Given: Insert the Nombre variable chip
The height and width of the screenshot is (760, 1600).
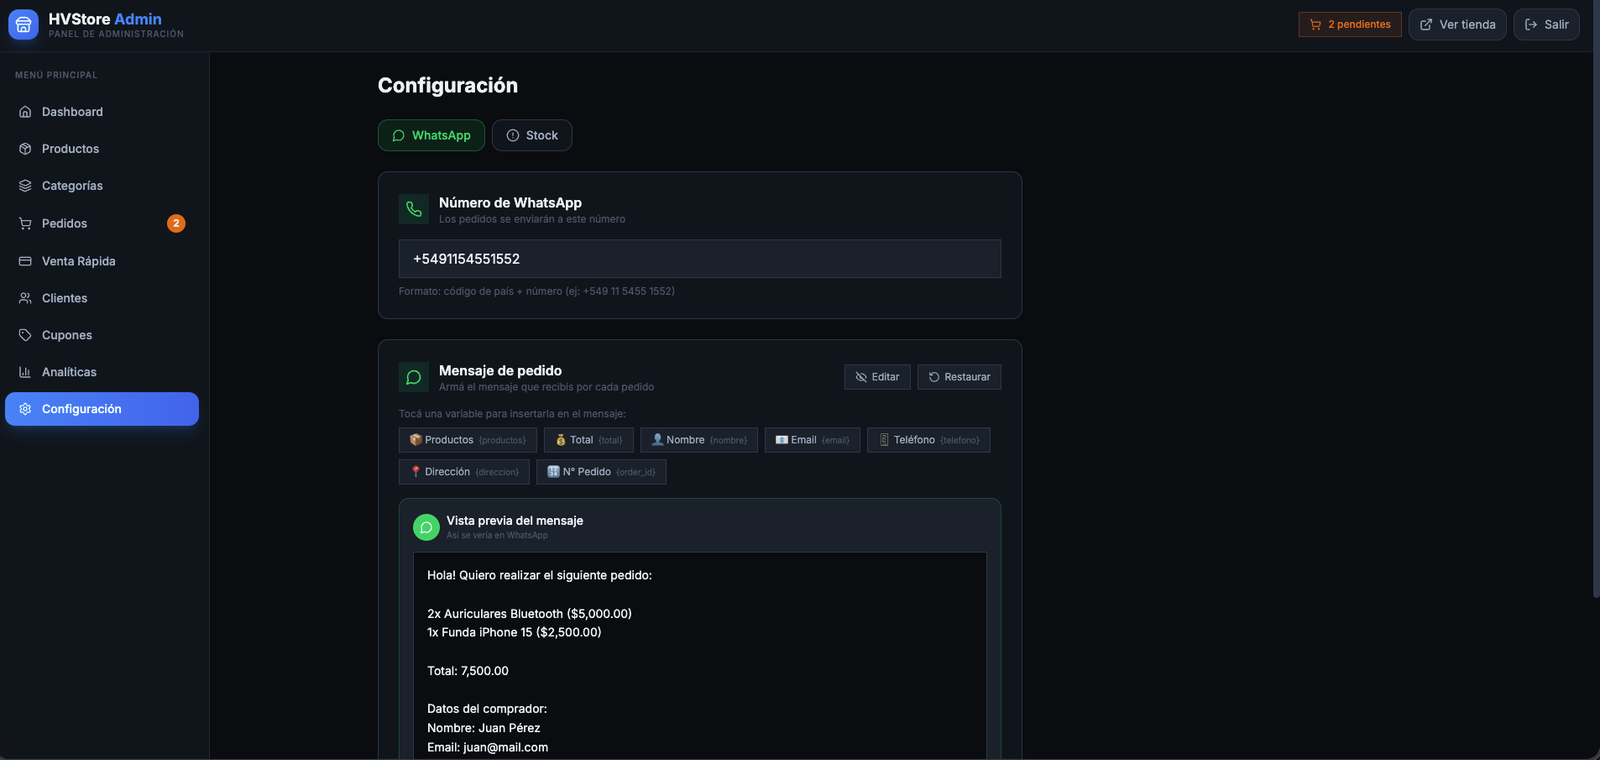Looking at the screenshot, I should [x=699, y=440].
